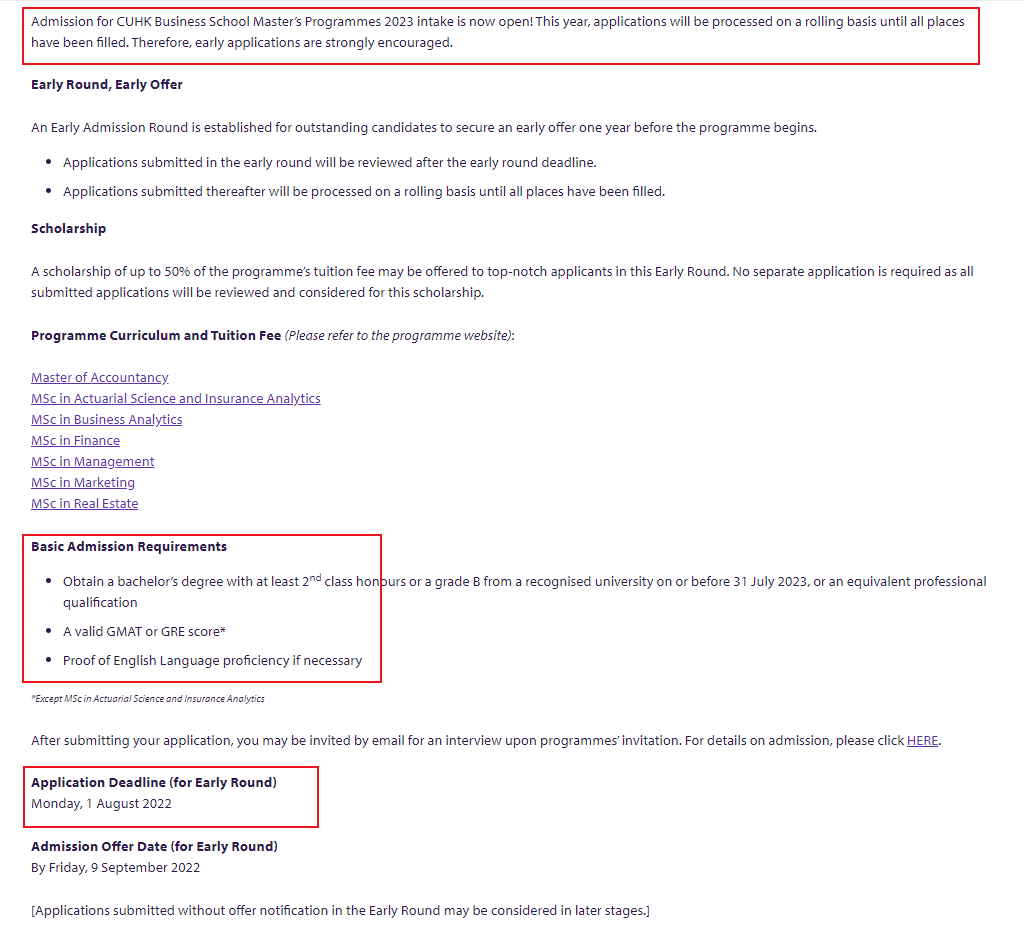
Task: Open the MSc in Marketing link
Action: pyautogui.click(x=83, y=482)
